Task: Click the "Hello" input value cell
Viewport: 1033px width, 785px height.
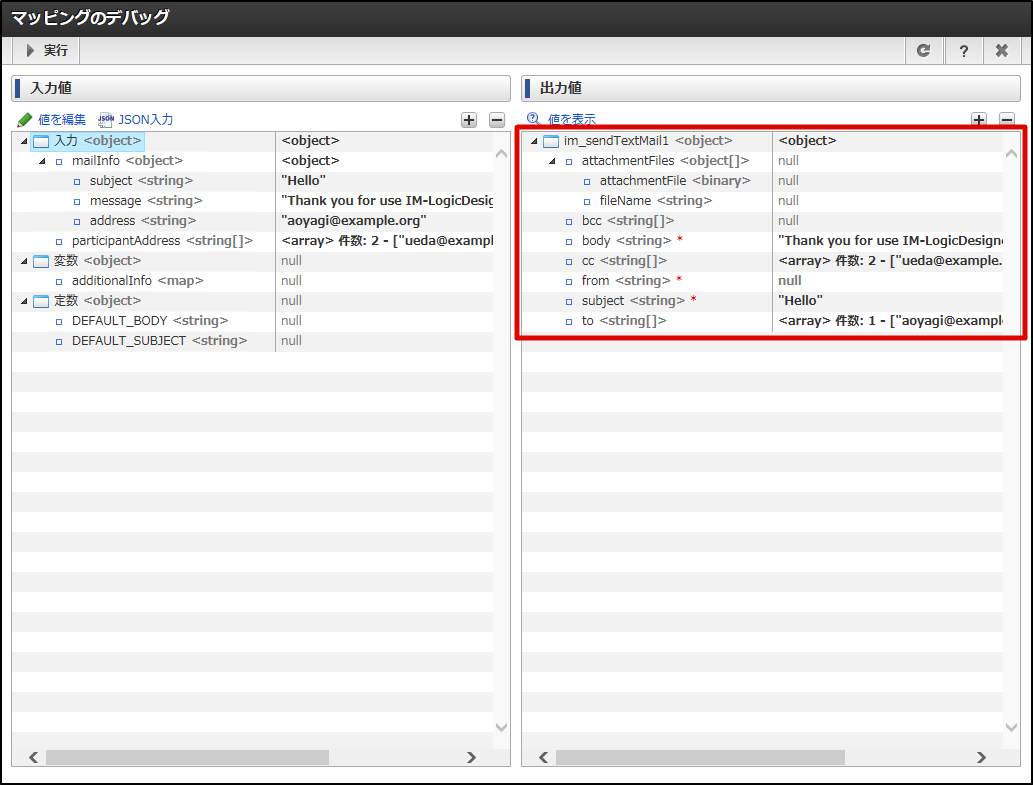Action: (384, 180)
